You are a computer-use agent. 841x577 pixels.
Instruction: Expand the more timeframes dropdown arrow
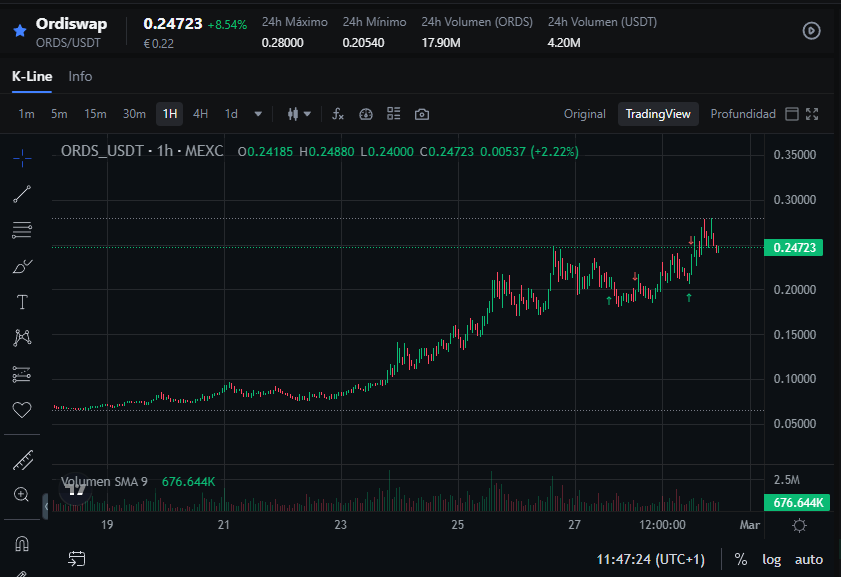coord(258,114)
